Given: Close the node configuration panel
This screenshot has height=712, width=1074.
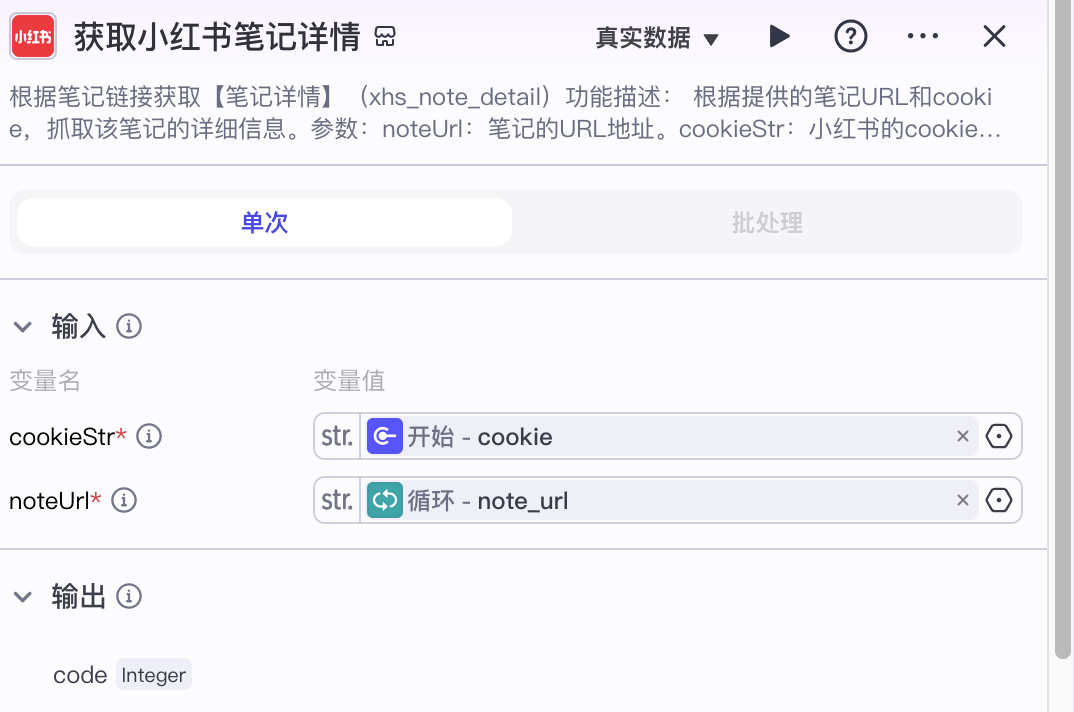Looking at the screenshot, I should (x=994, y=37).
